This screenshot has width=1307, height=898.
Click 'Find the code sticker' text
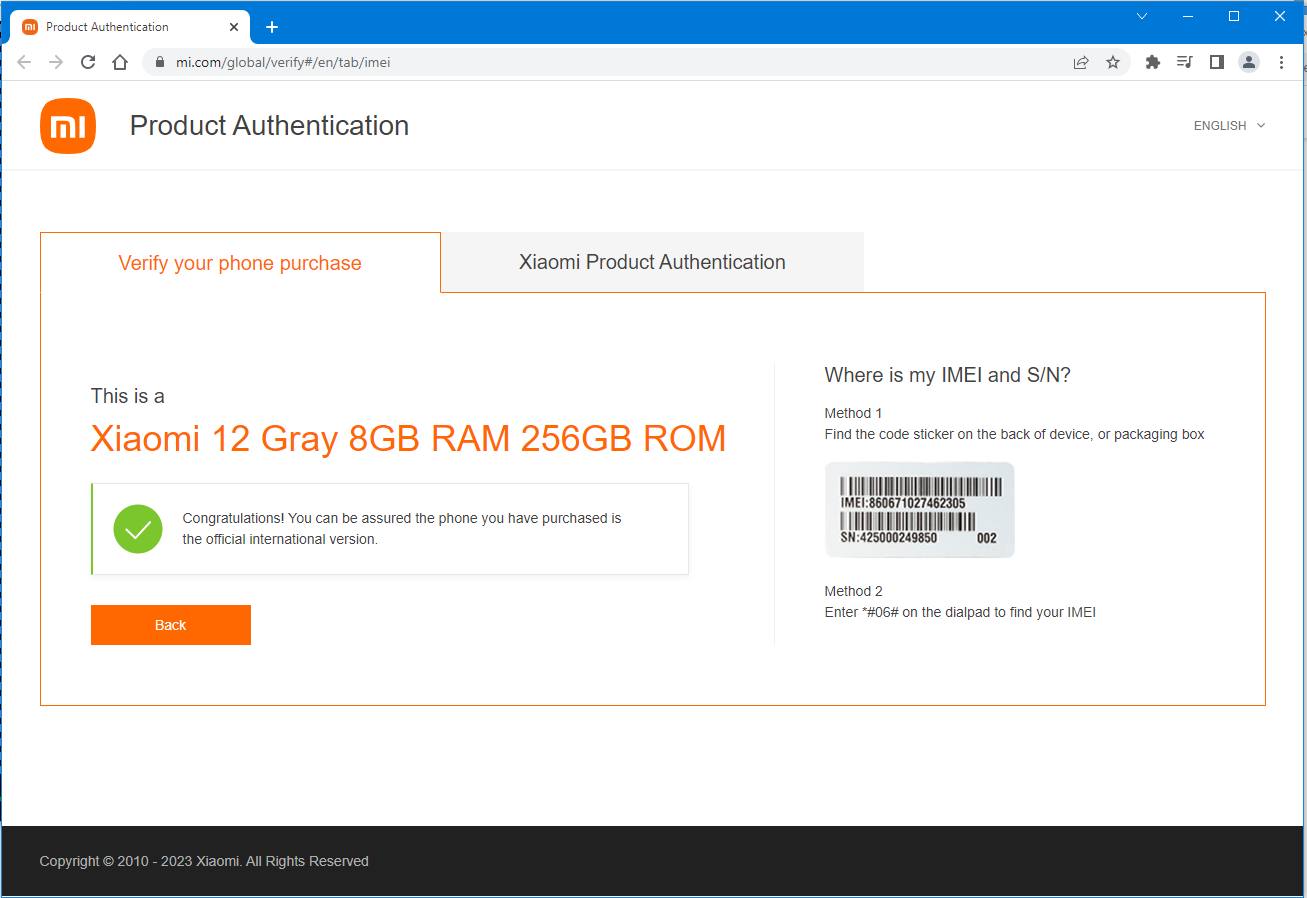tap(1014, 435)
